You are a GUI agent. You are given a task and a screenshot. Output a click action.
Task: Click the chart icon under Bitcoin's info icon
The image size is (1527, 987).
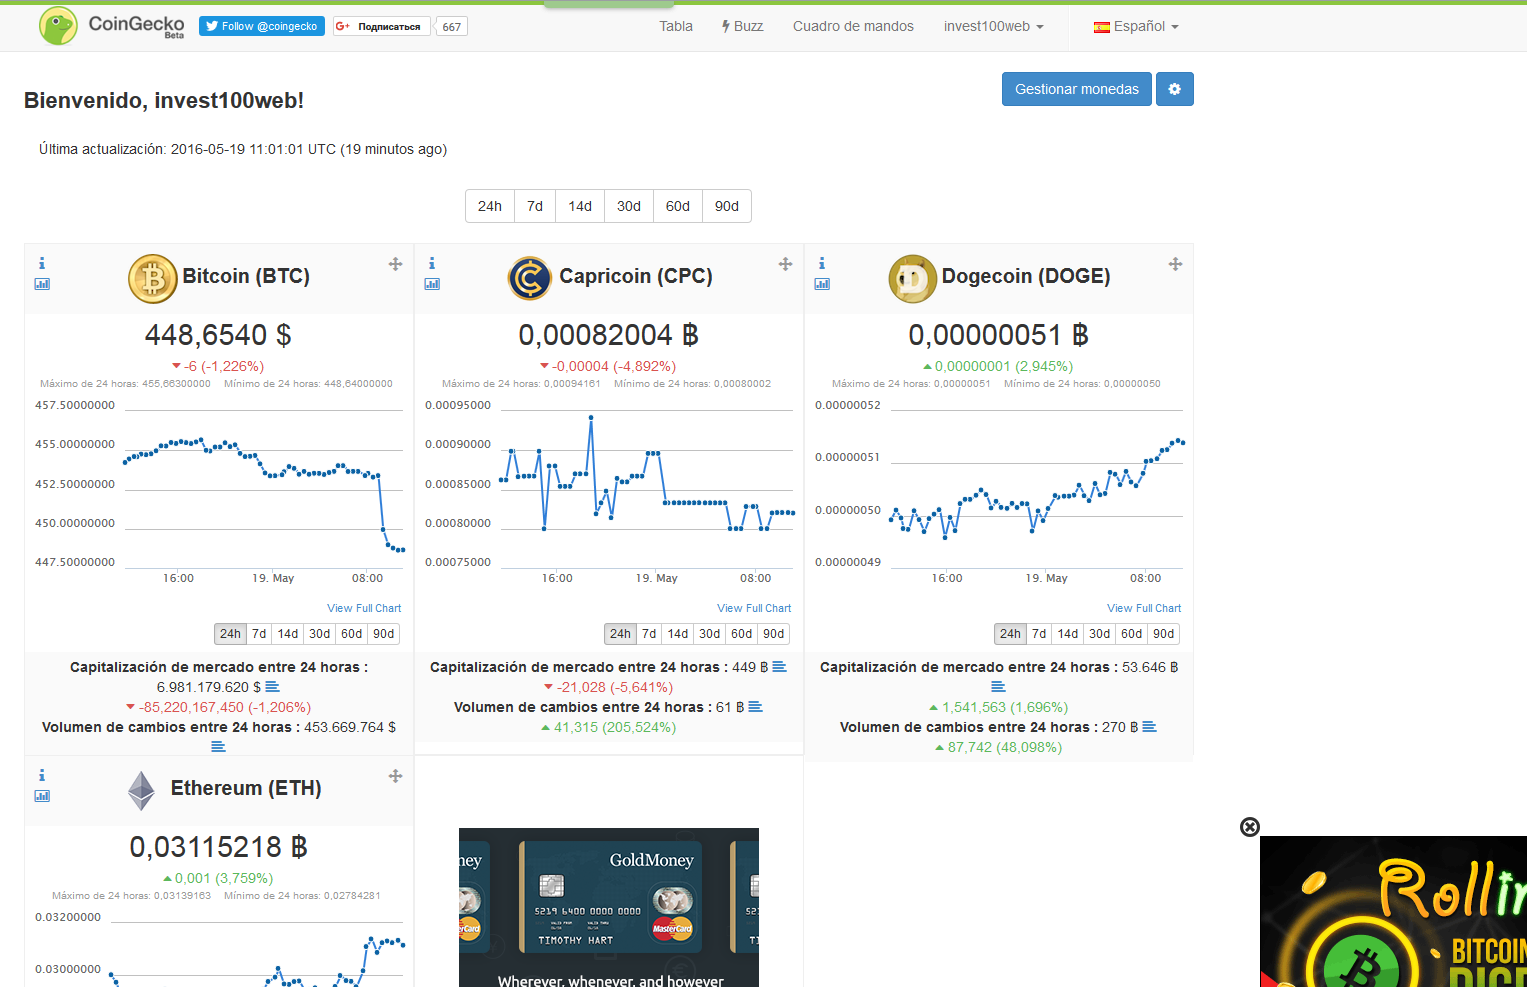click(x=42, y=284)
